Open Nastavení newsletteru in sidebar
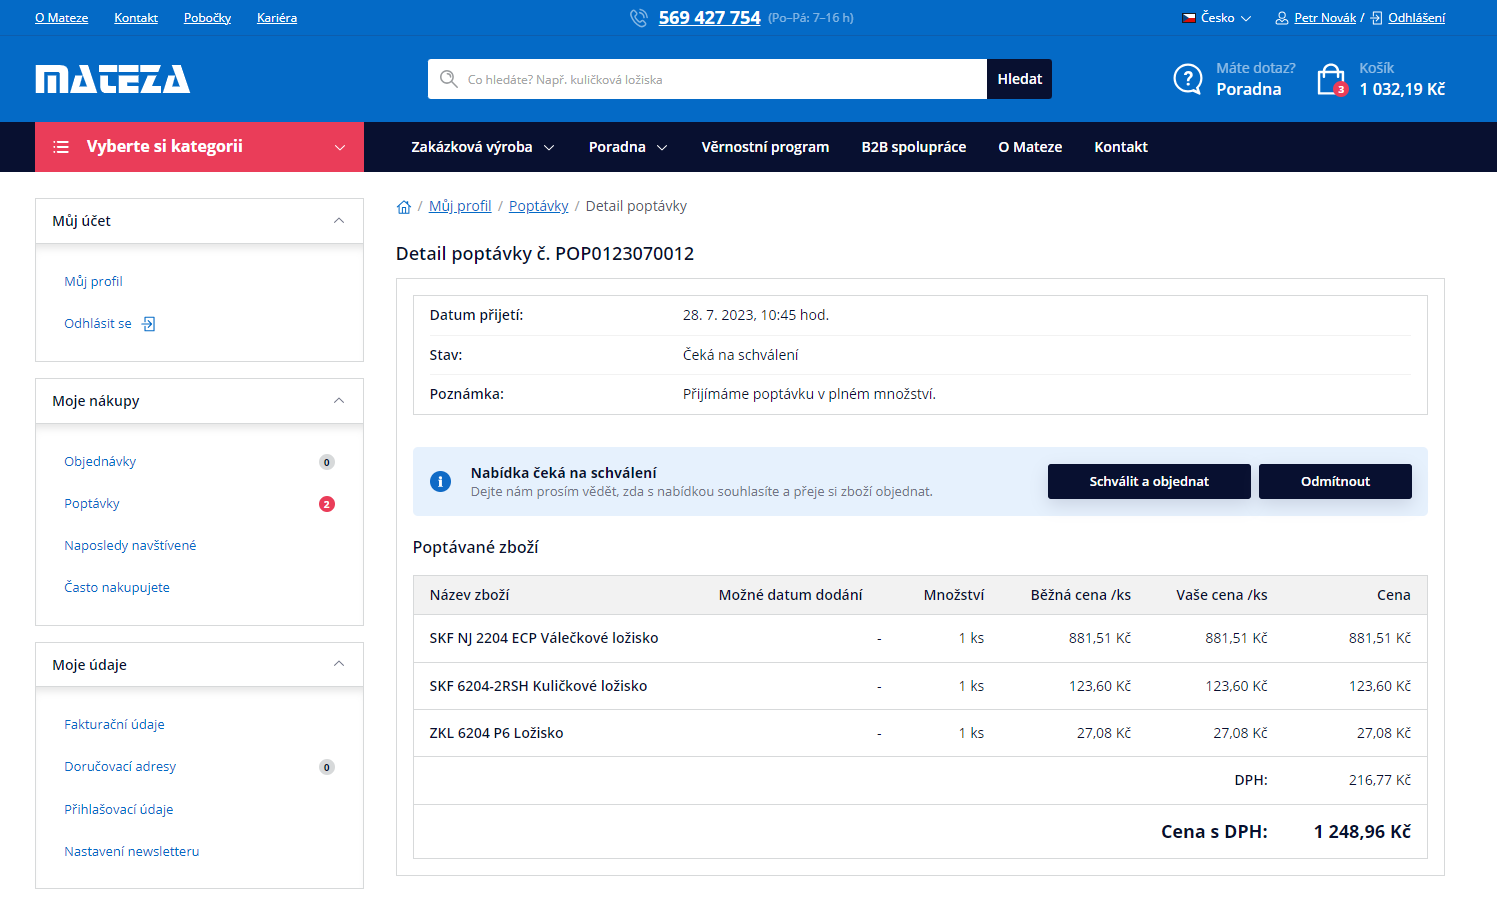Viewport: 1497px width, 899px height. click(x=132, y=852)
